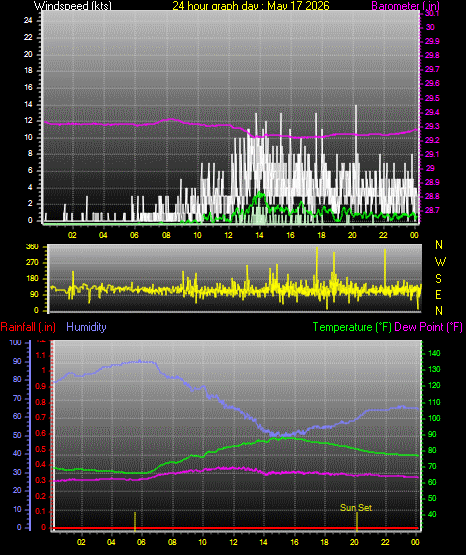Click the N compass label at top
The width and height of the screenshot is (466, 555).
coord(439,245)
